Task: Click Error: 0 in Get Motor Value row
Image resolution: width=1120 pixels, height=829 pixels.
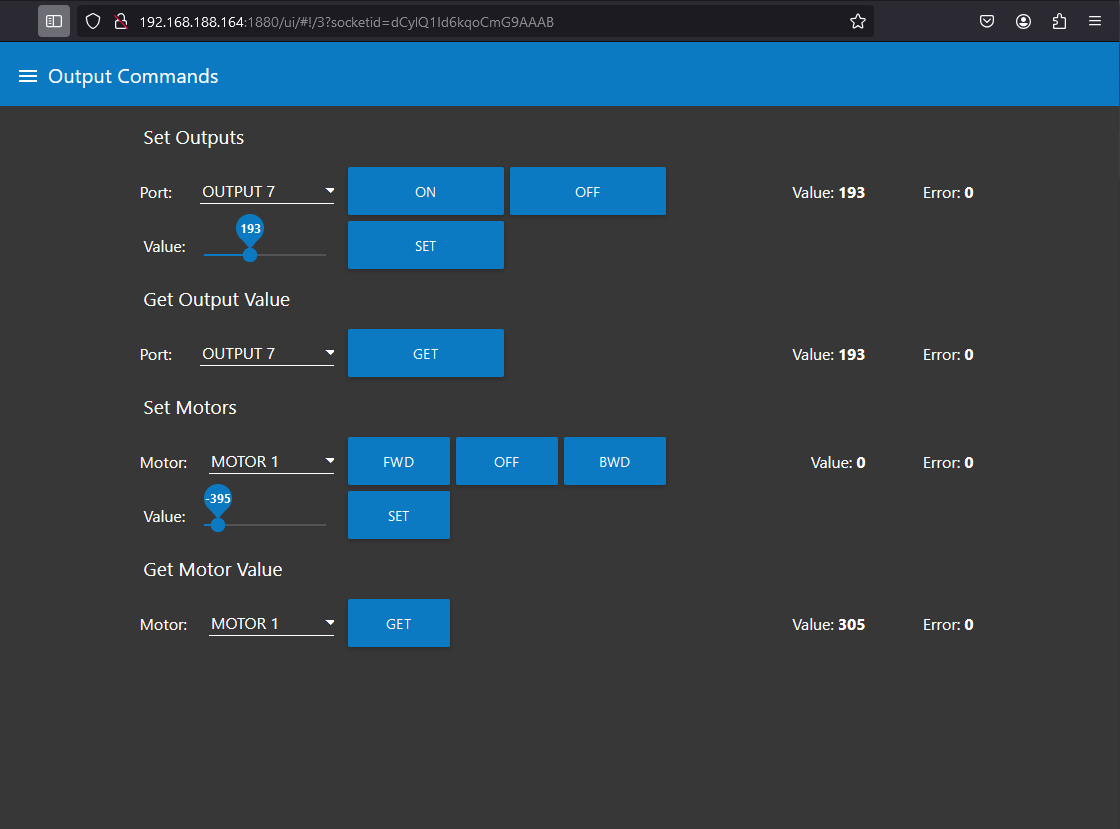Action: tap(948, 625)
